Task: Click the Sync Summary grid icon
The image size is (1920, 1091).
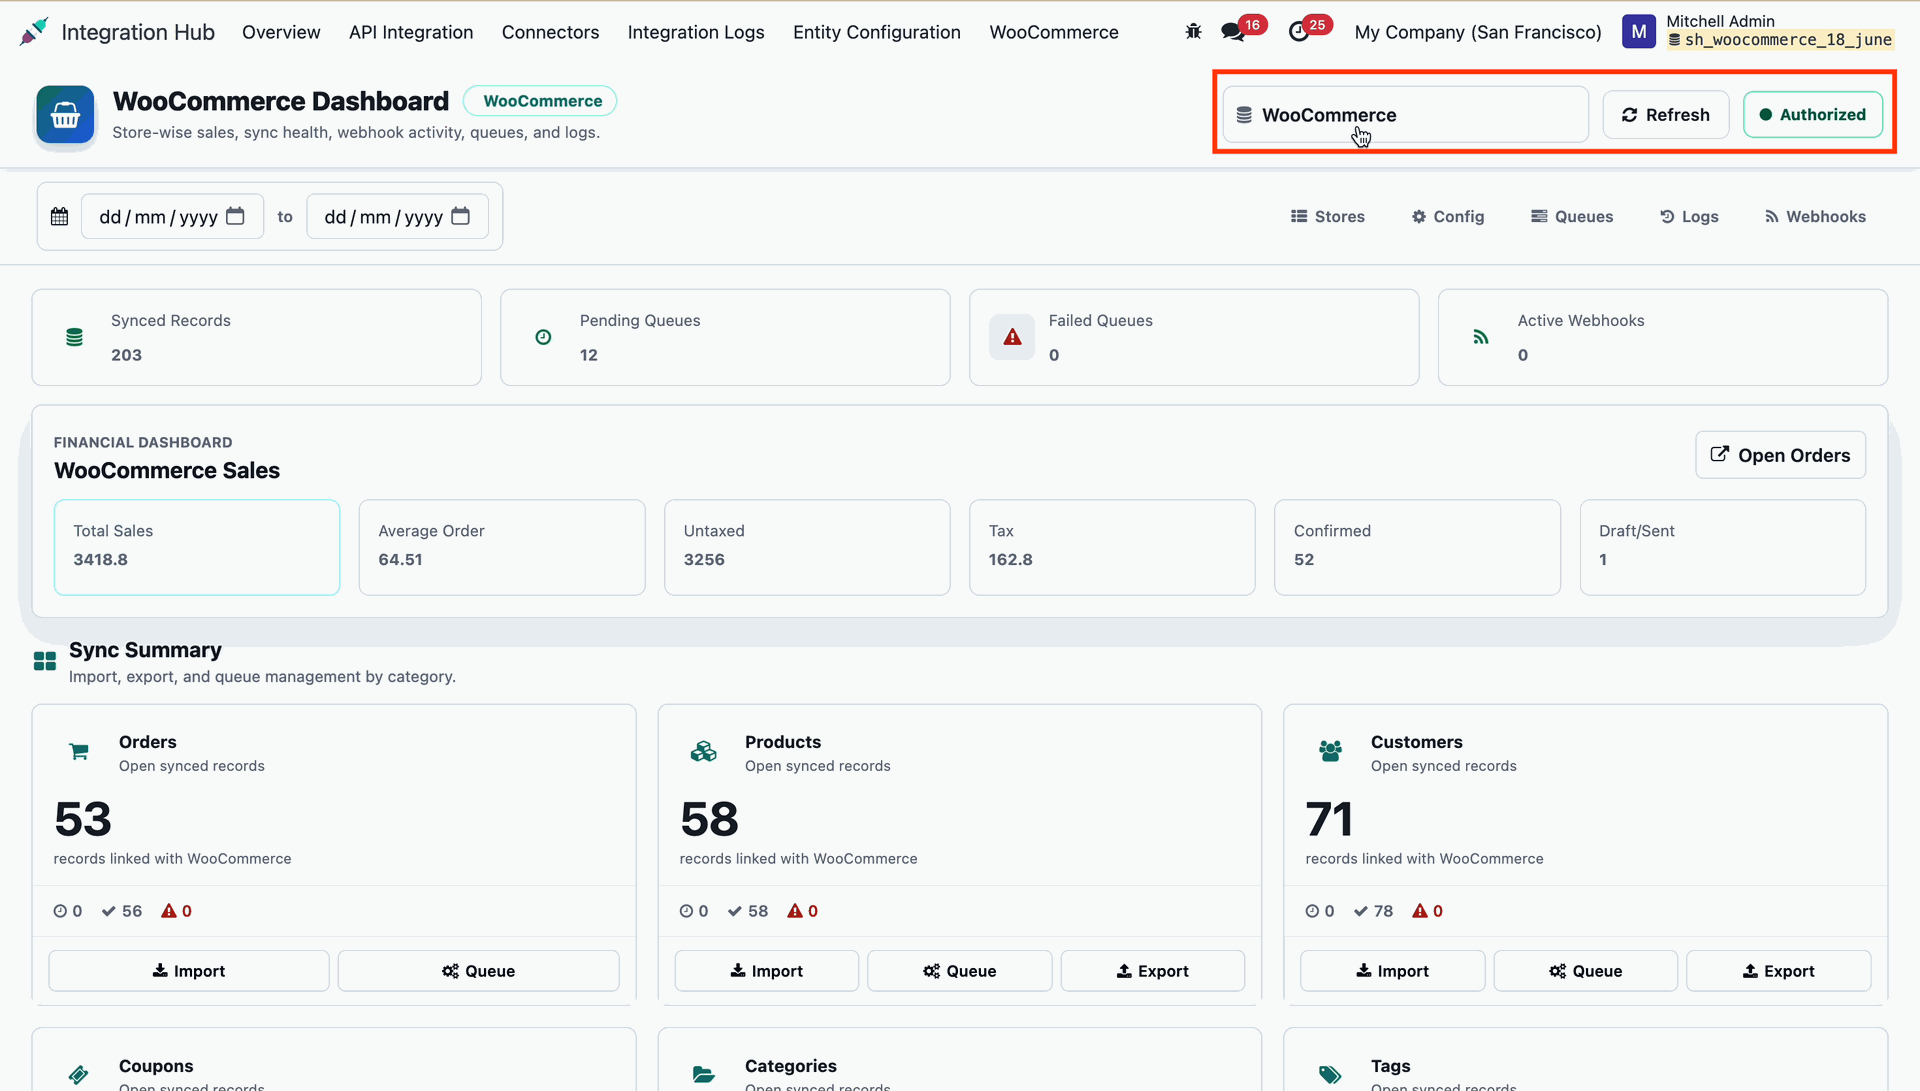Action: coord(45,661)
